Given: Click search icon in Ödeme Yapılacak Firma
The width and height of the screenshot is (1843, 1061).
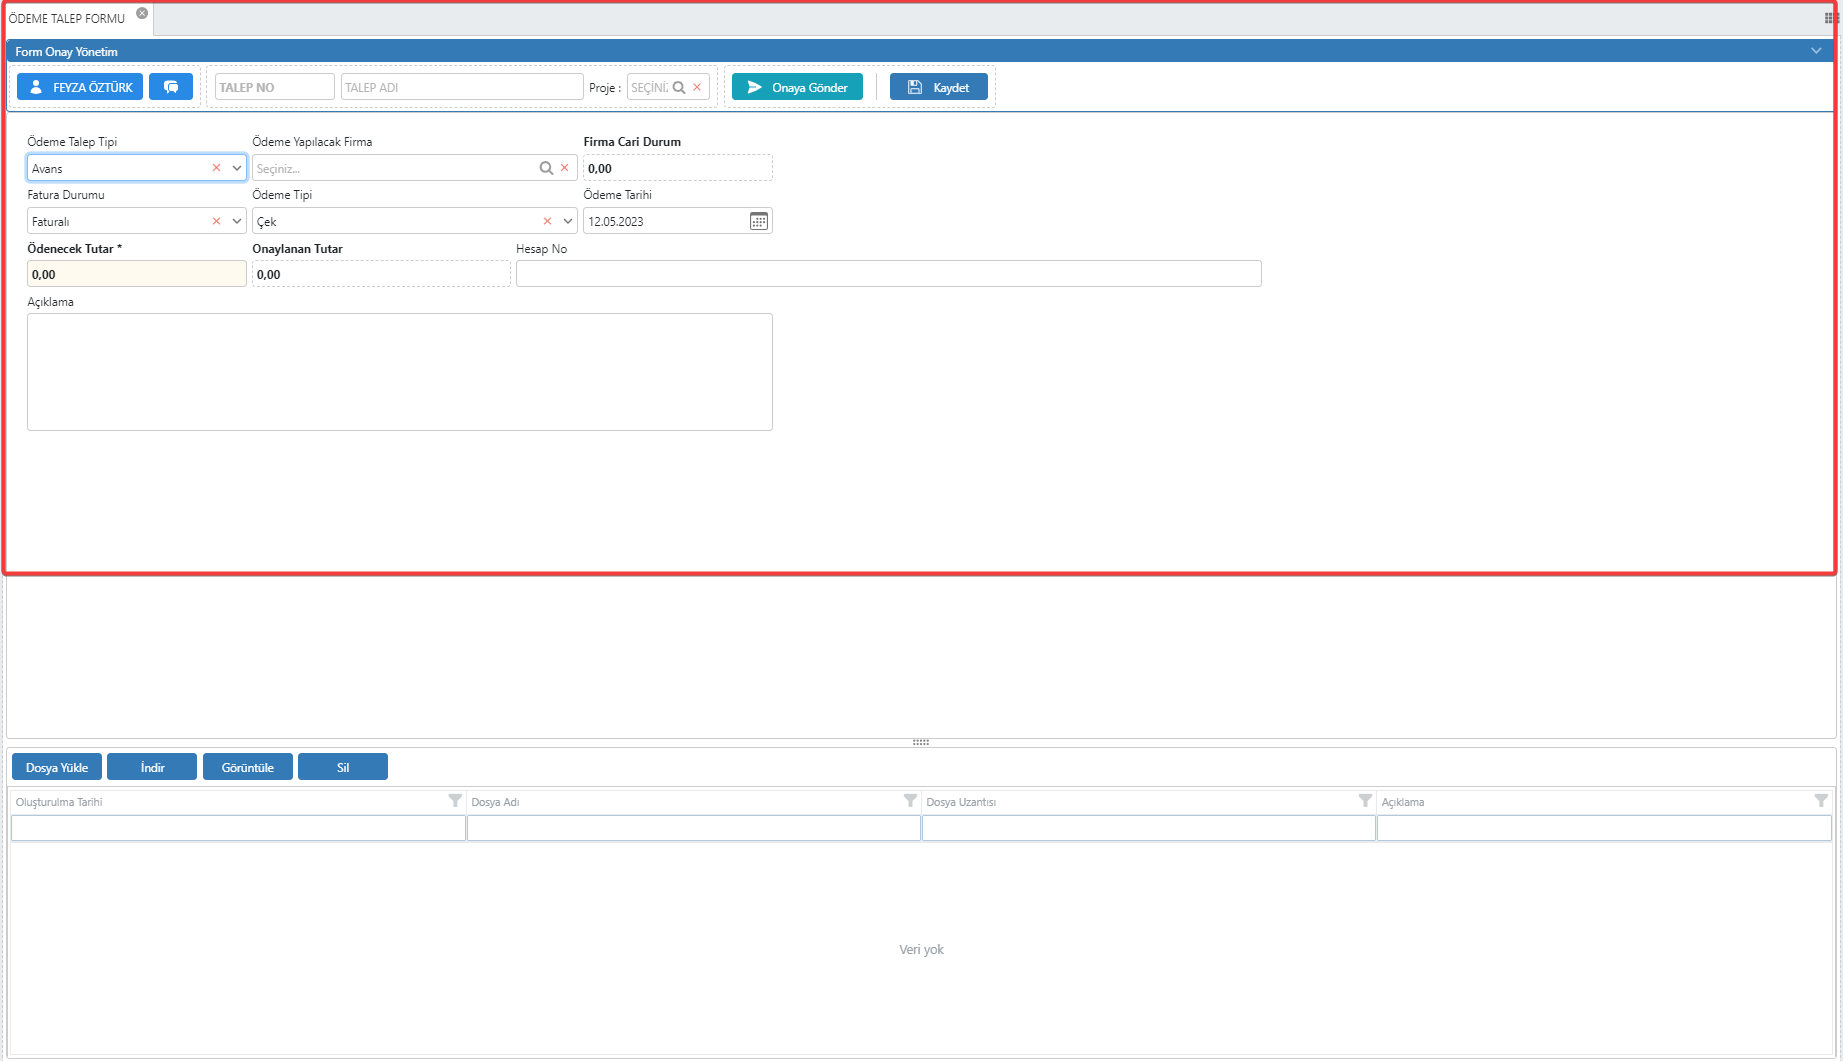Looking at the screenshot, I should pyautogui.click(x=546, y=168).
